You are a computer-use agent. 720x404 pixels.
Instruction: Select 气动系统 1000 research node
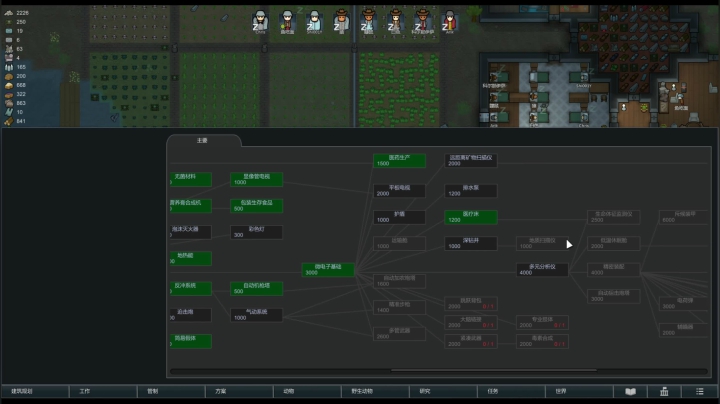pos(256,314)
